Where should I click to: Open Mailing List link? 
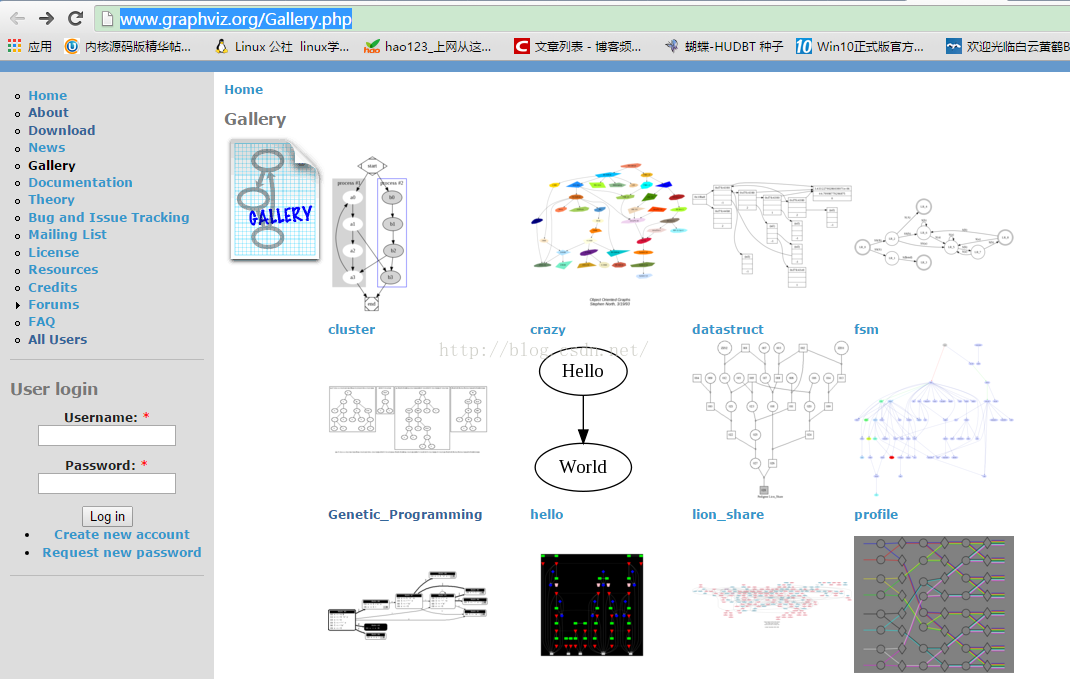point(68,235)
